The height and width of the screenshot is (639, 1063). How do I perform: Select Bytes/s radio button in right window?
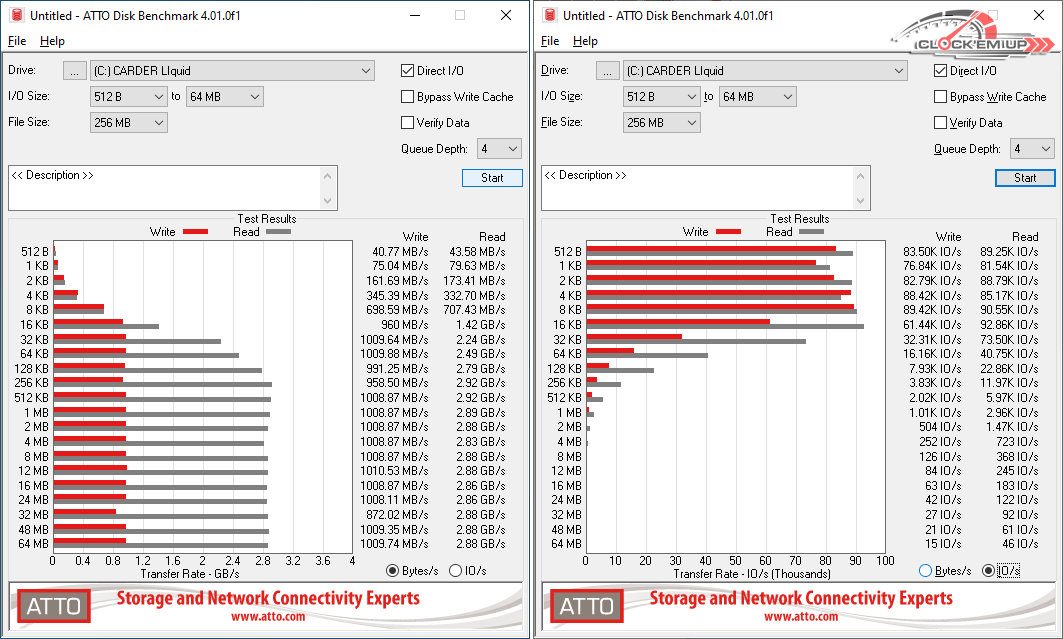(925, 571)
